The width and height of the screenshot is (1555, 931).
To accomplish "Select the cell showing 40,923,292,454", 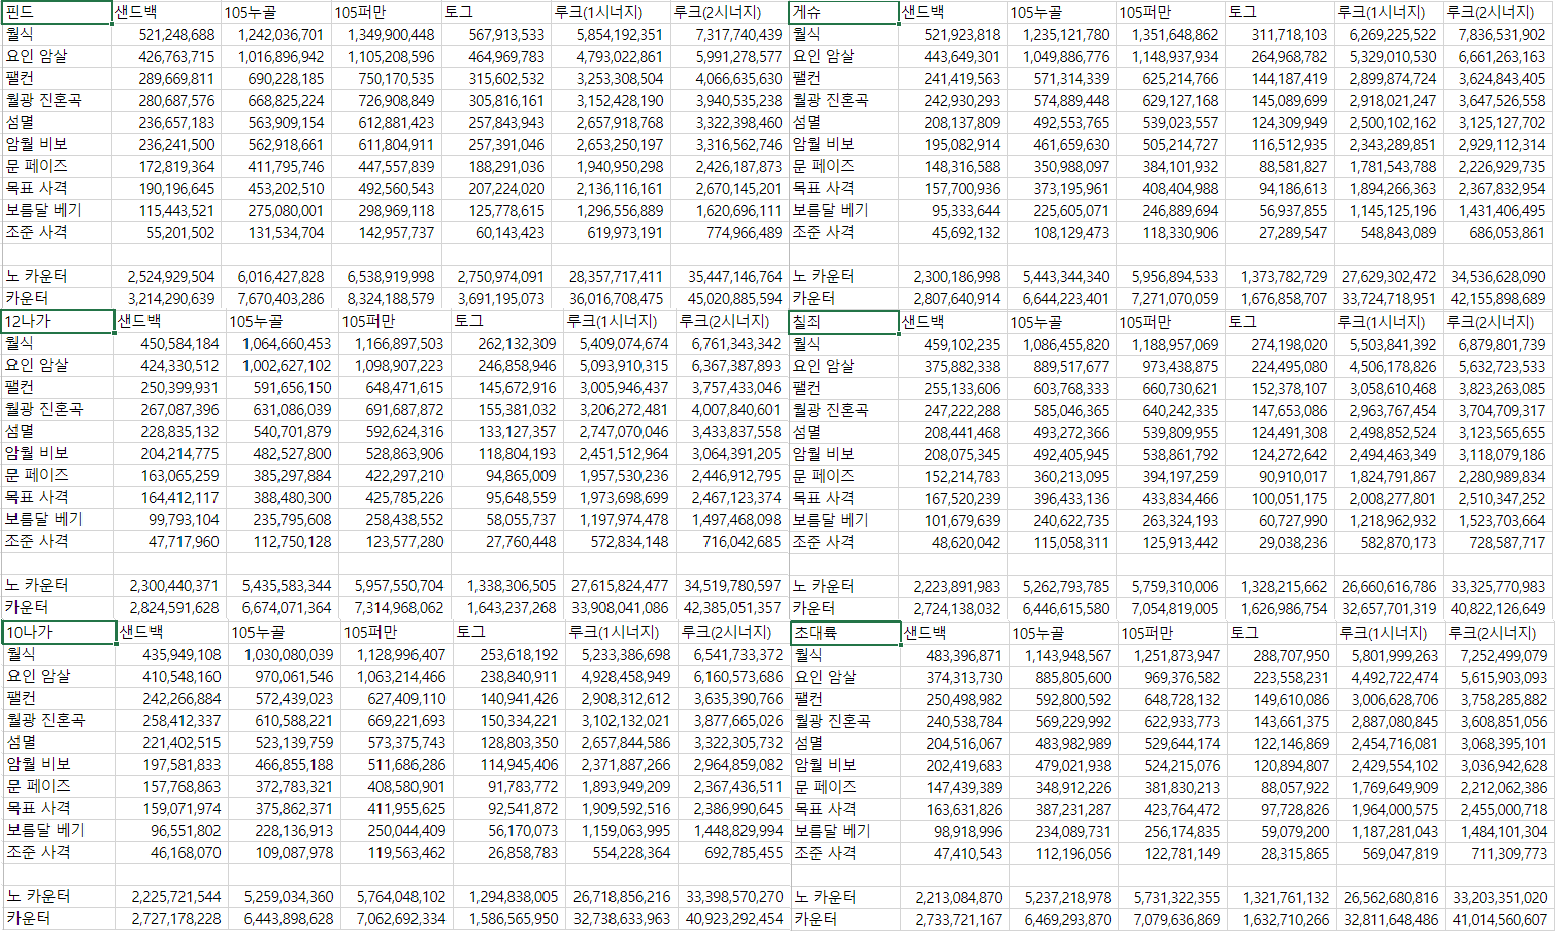I will click(x=734, y=918).
